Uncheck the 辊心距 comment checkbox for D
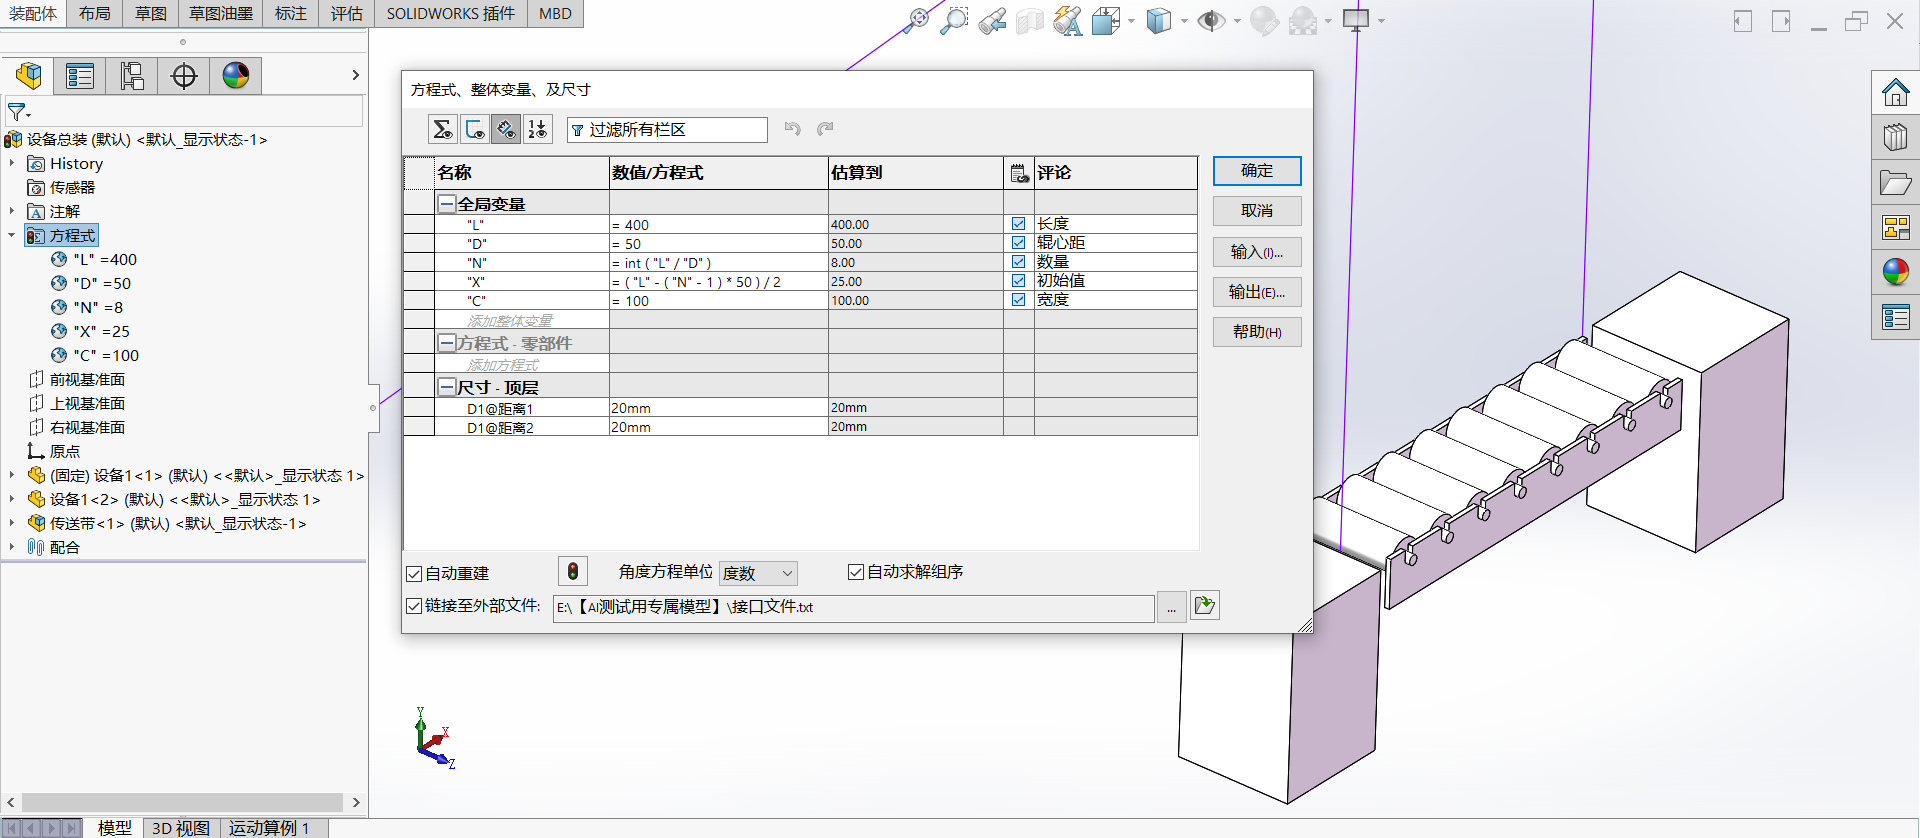 (x=1018, y=243)
